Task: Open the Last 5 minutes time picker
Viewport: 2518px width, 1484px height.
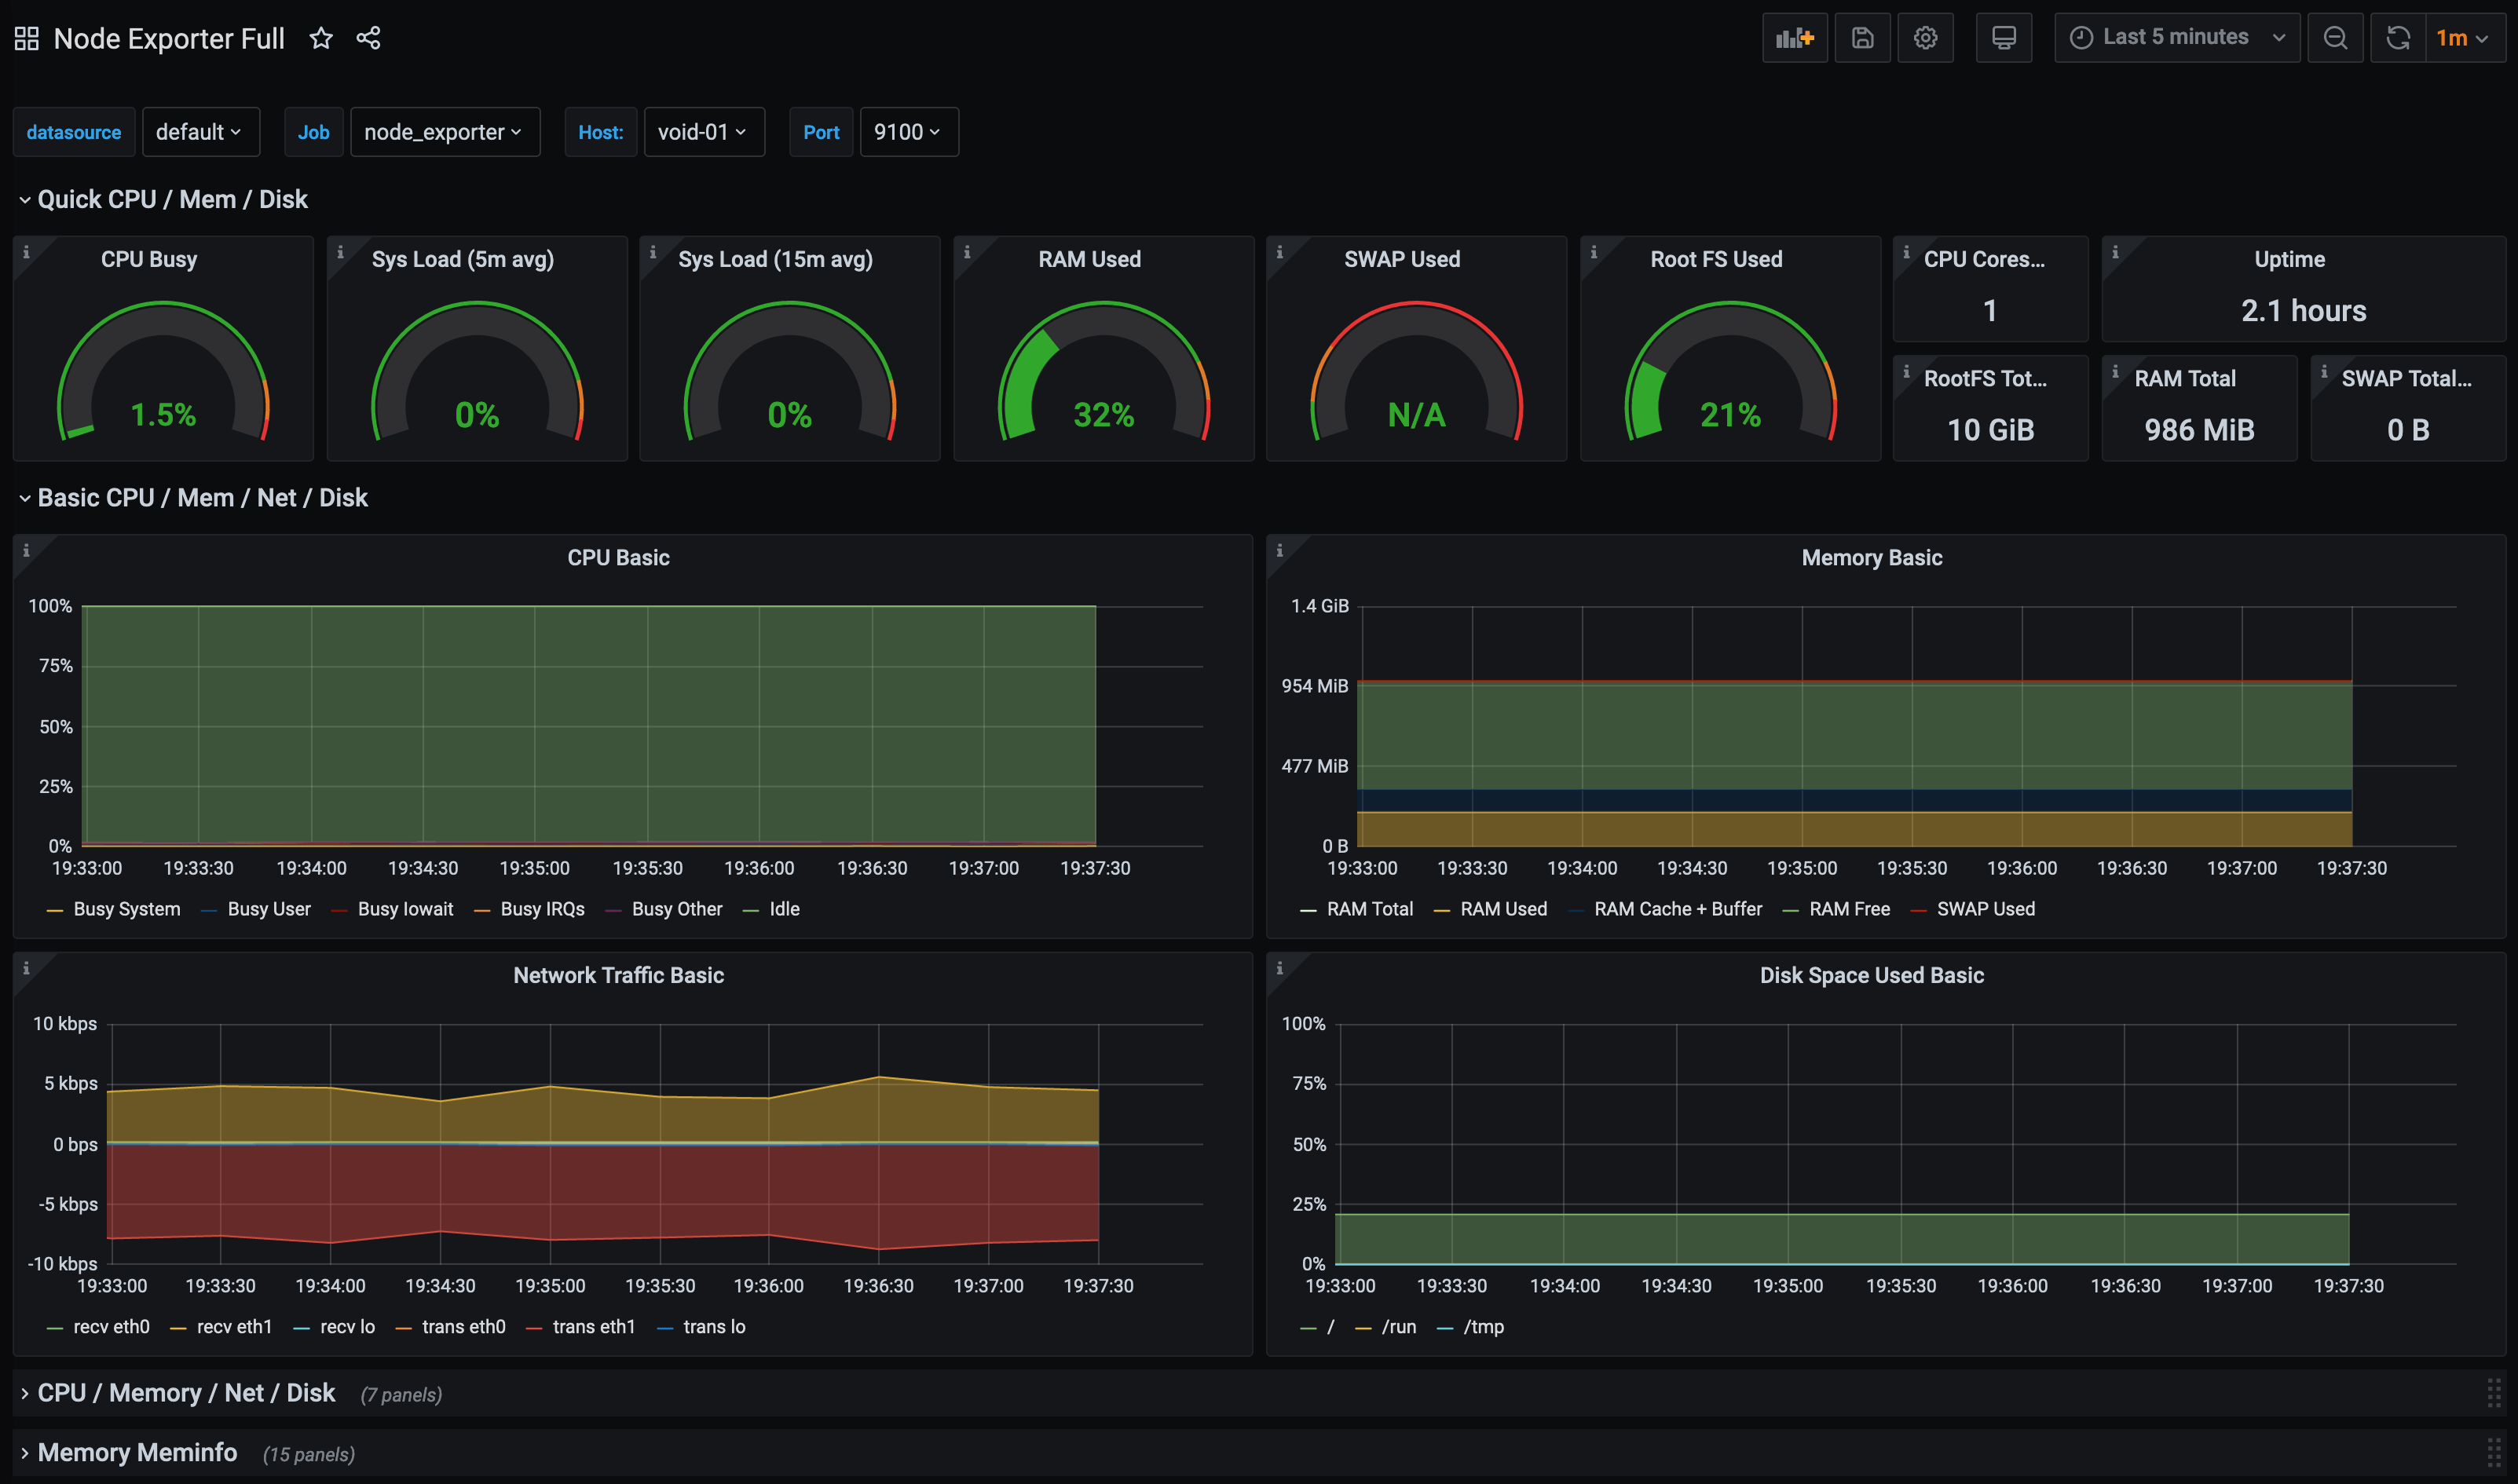Action: (x=2175, y=37)
